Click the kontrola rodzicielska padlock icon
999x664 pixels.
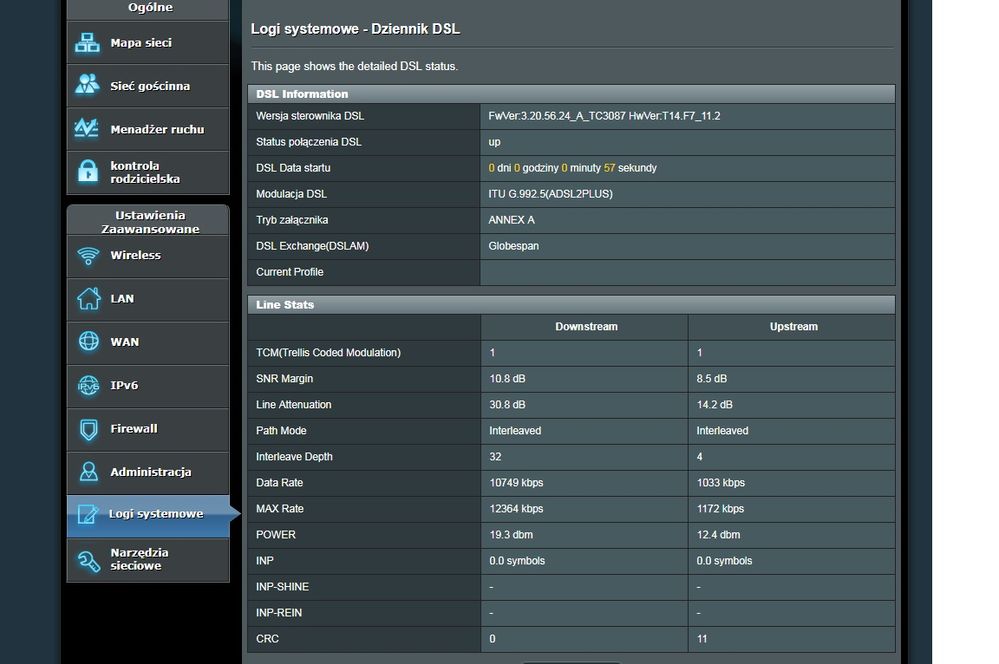88,172
